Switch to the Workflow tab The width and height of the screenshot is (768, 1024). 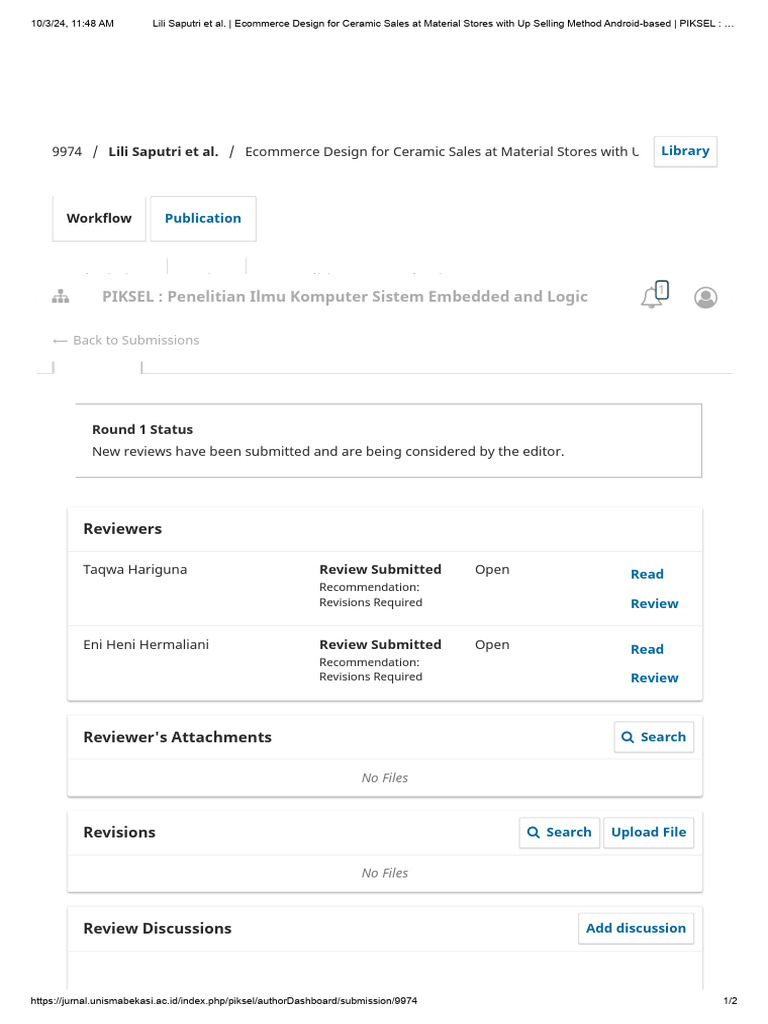pyautogui.click(x=99, y=218)
